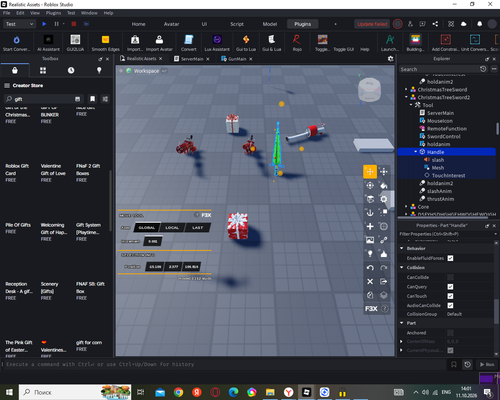Open the Rojo plugin
Screen dimensions: 500x400
coord(297,43)
